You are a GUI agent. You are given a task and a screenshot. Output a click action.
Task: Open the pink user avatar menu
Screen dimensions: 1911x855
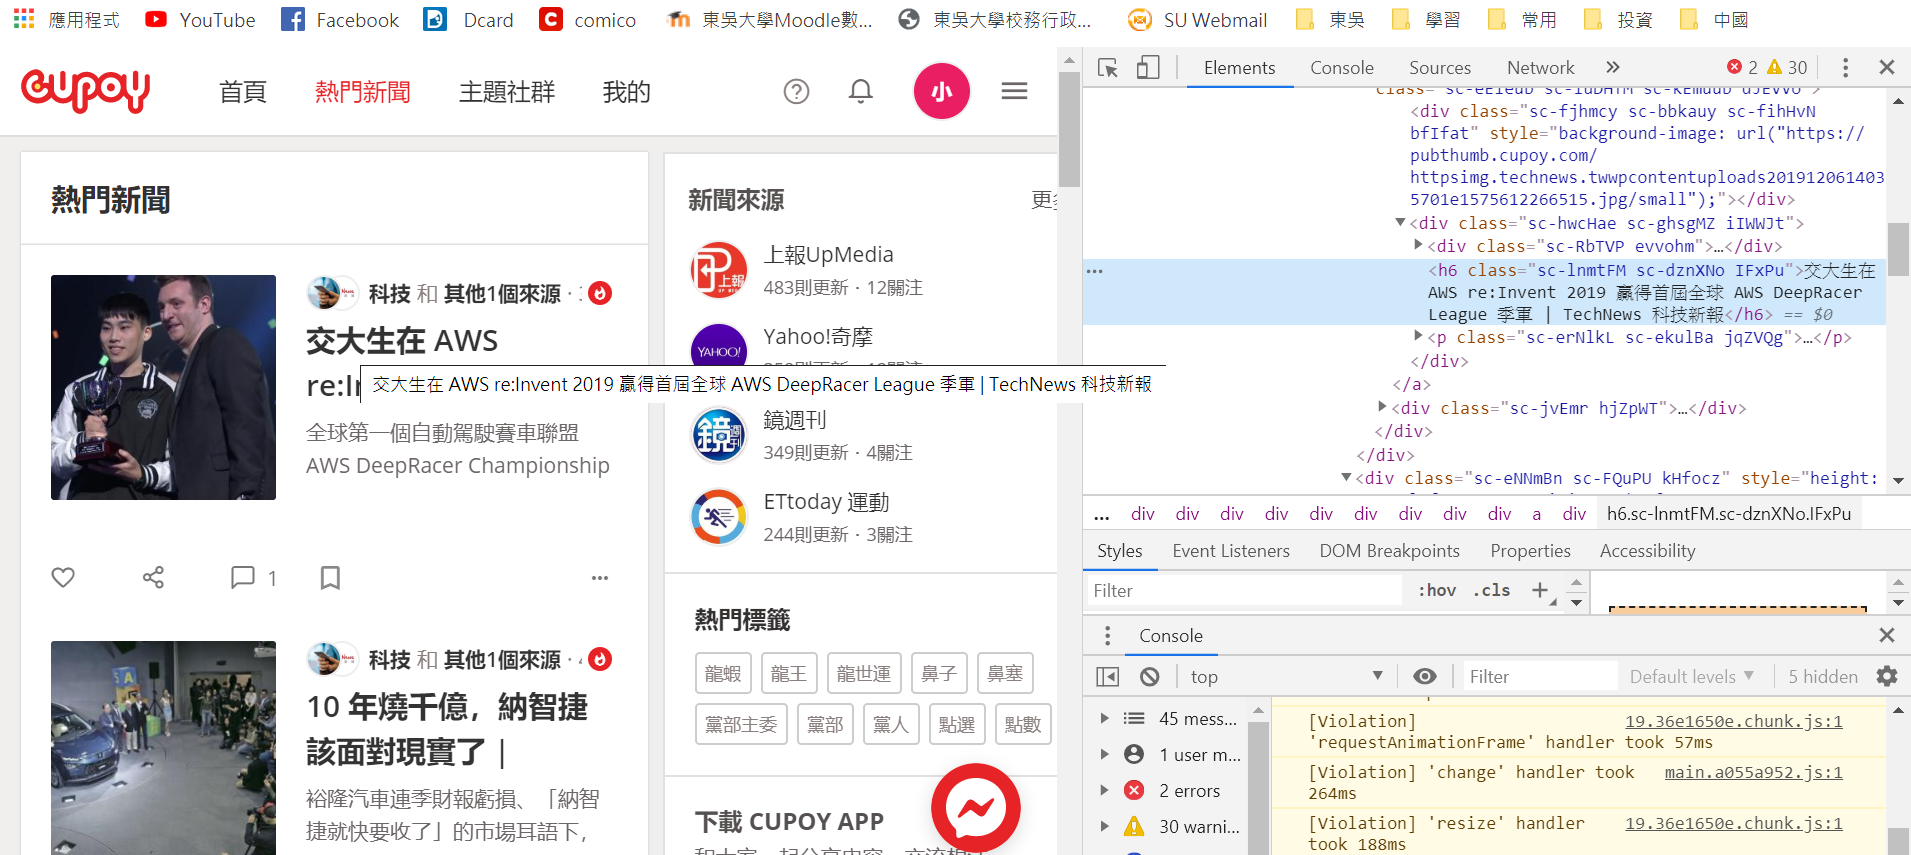pyautogui.click(x=942, y=91)
